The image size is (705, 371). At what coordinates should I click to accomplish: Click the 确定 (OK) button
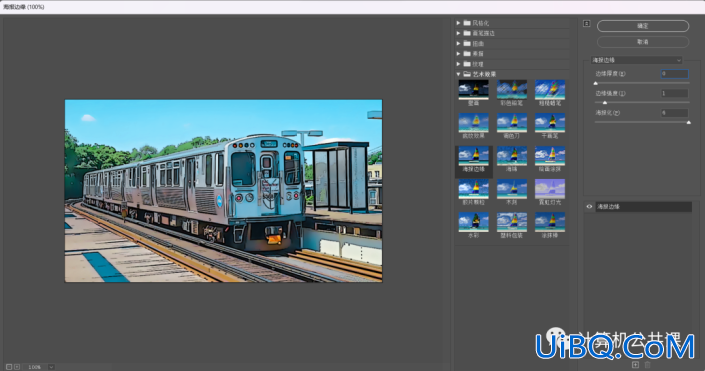point(643,26)
